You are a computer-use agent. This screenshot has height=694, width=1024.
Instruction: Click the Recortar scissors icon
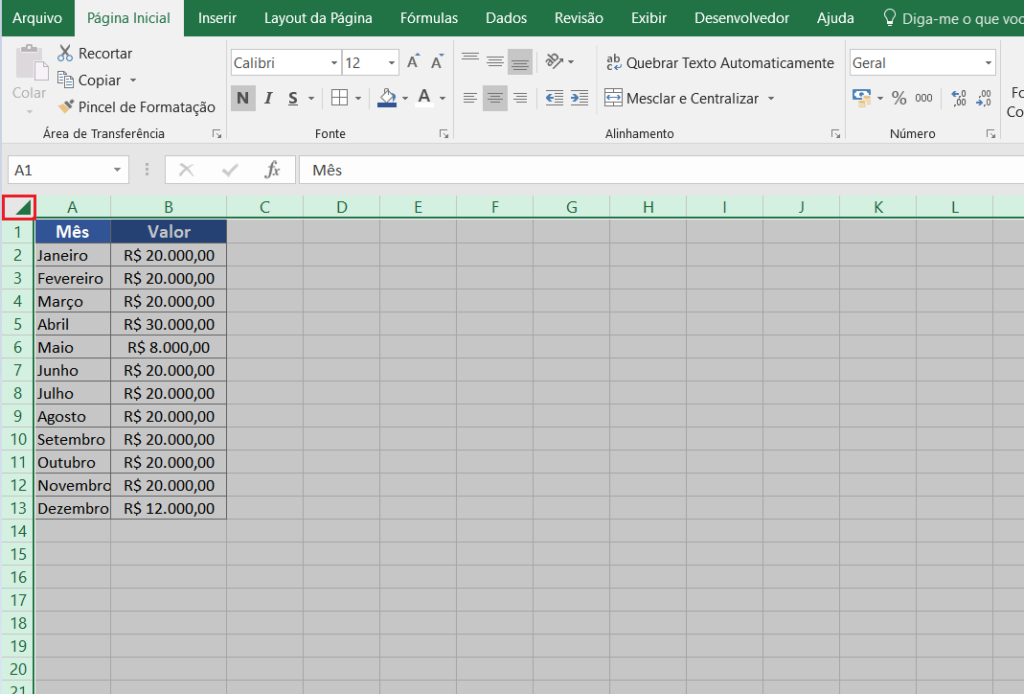(65, 53)
